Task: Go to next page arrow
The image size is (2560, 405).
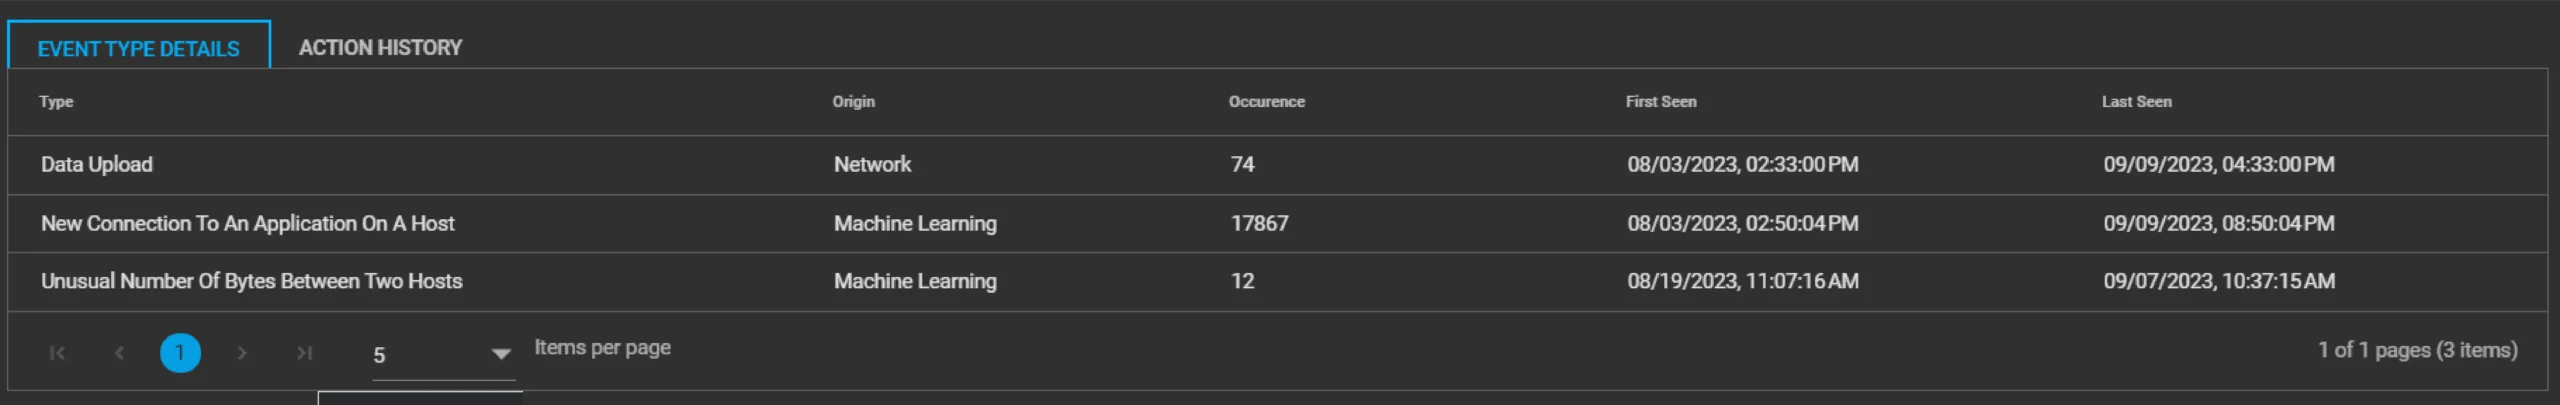Action: coord(241,353)
